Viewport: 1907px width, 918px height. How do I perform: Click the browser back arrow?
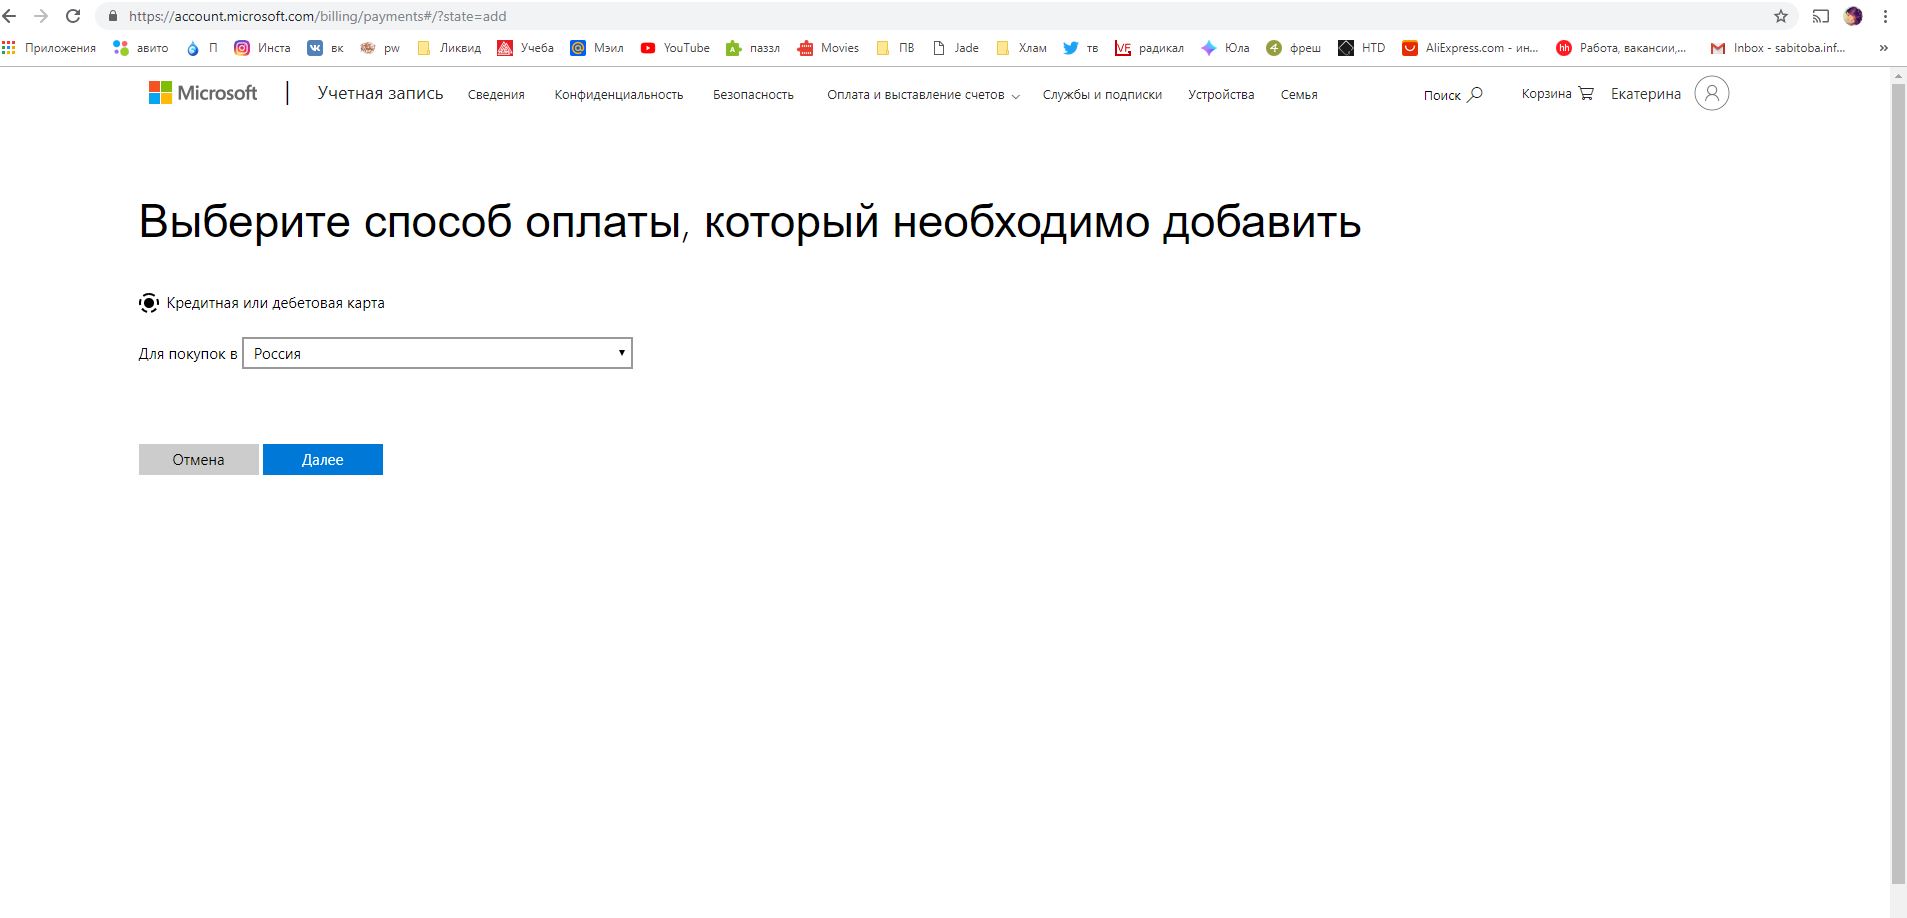pos(10,16)
